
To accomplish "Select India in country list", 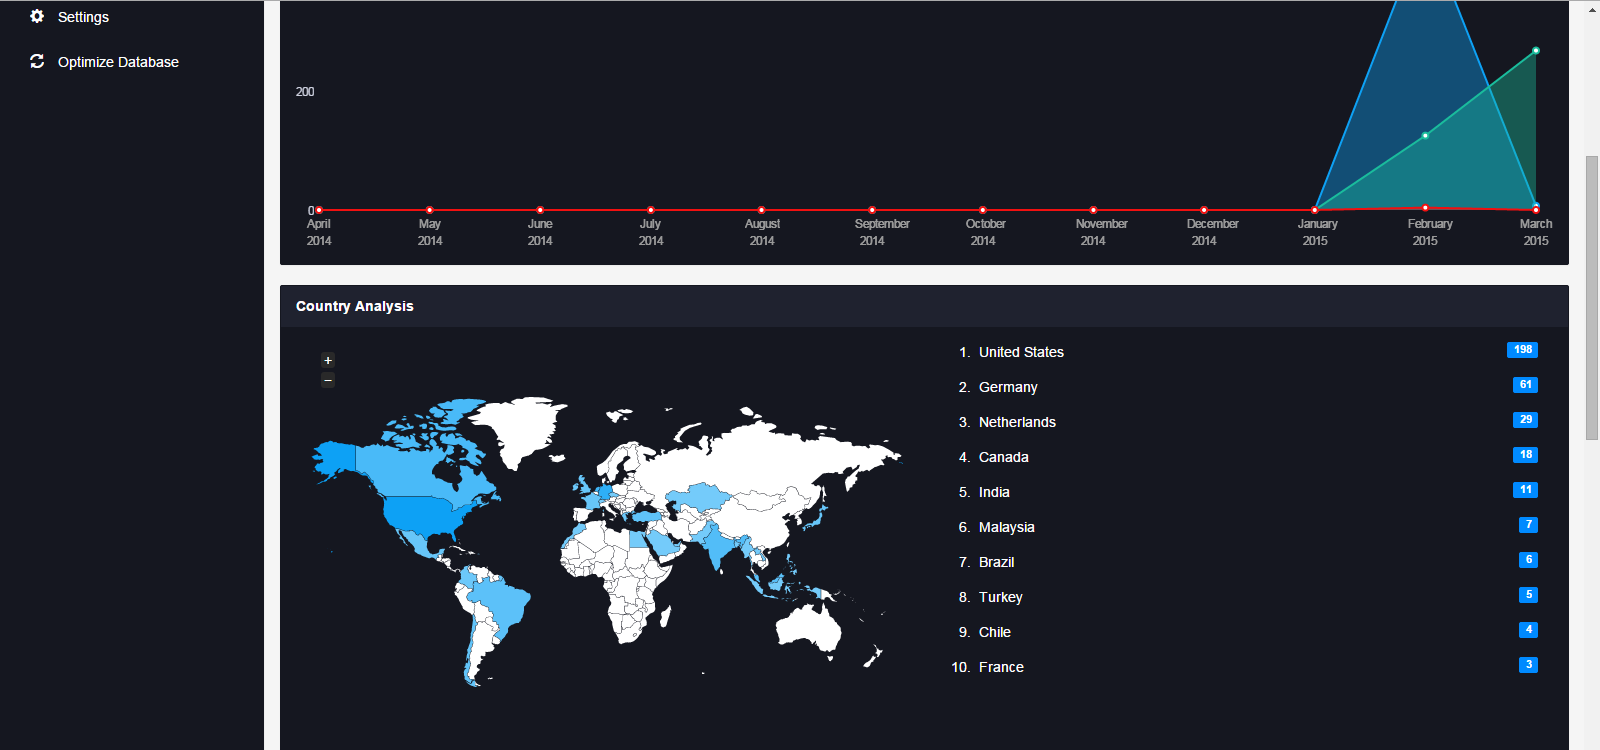I will tap(994, 492).
